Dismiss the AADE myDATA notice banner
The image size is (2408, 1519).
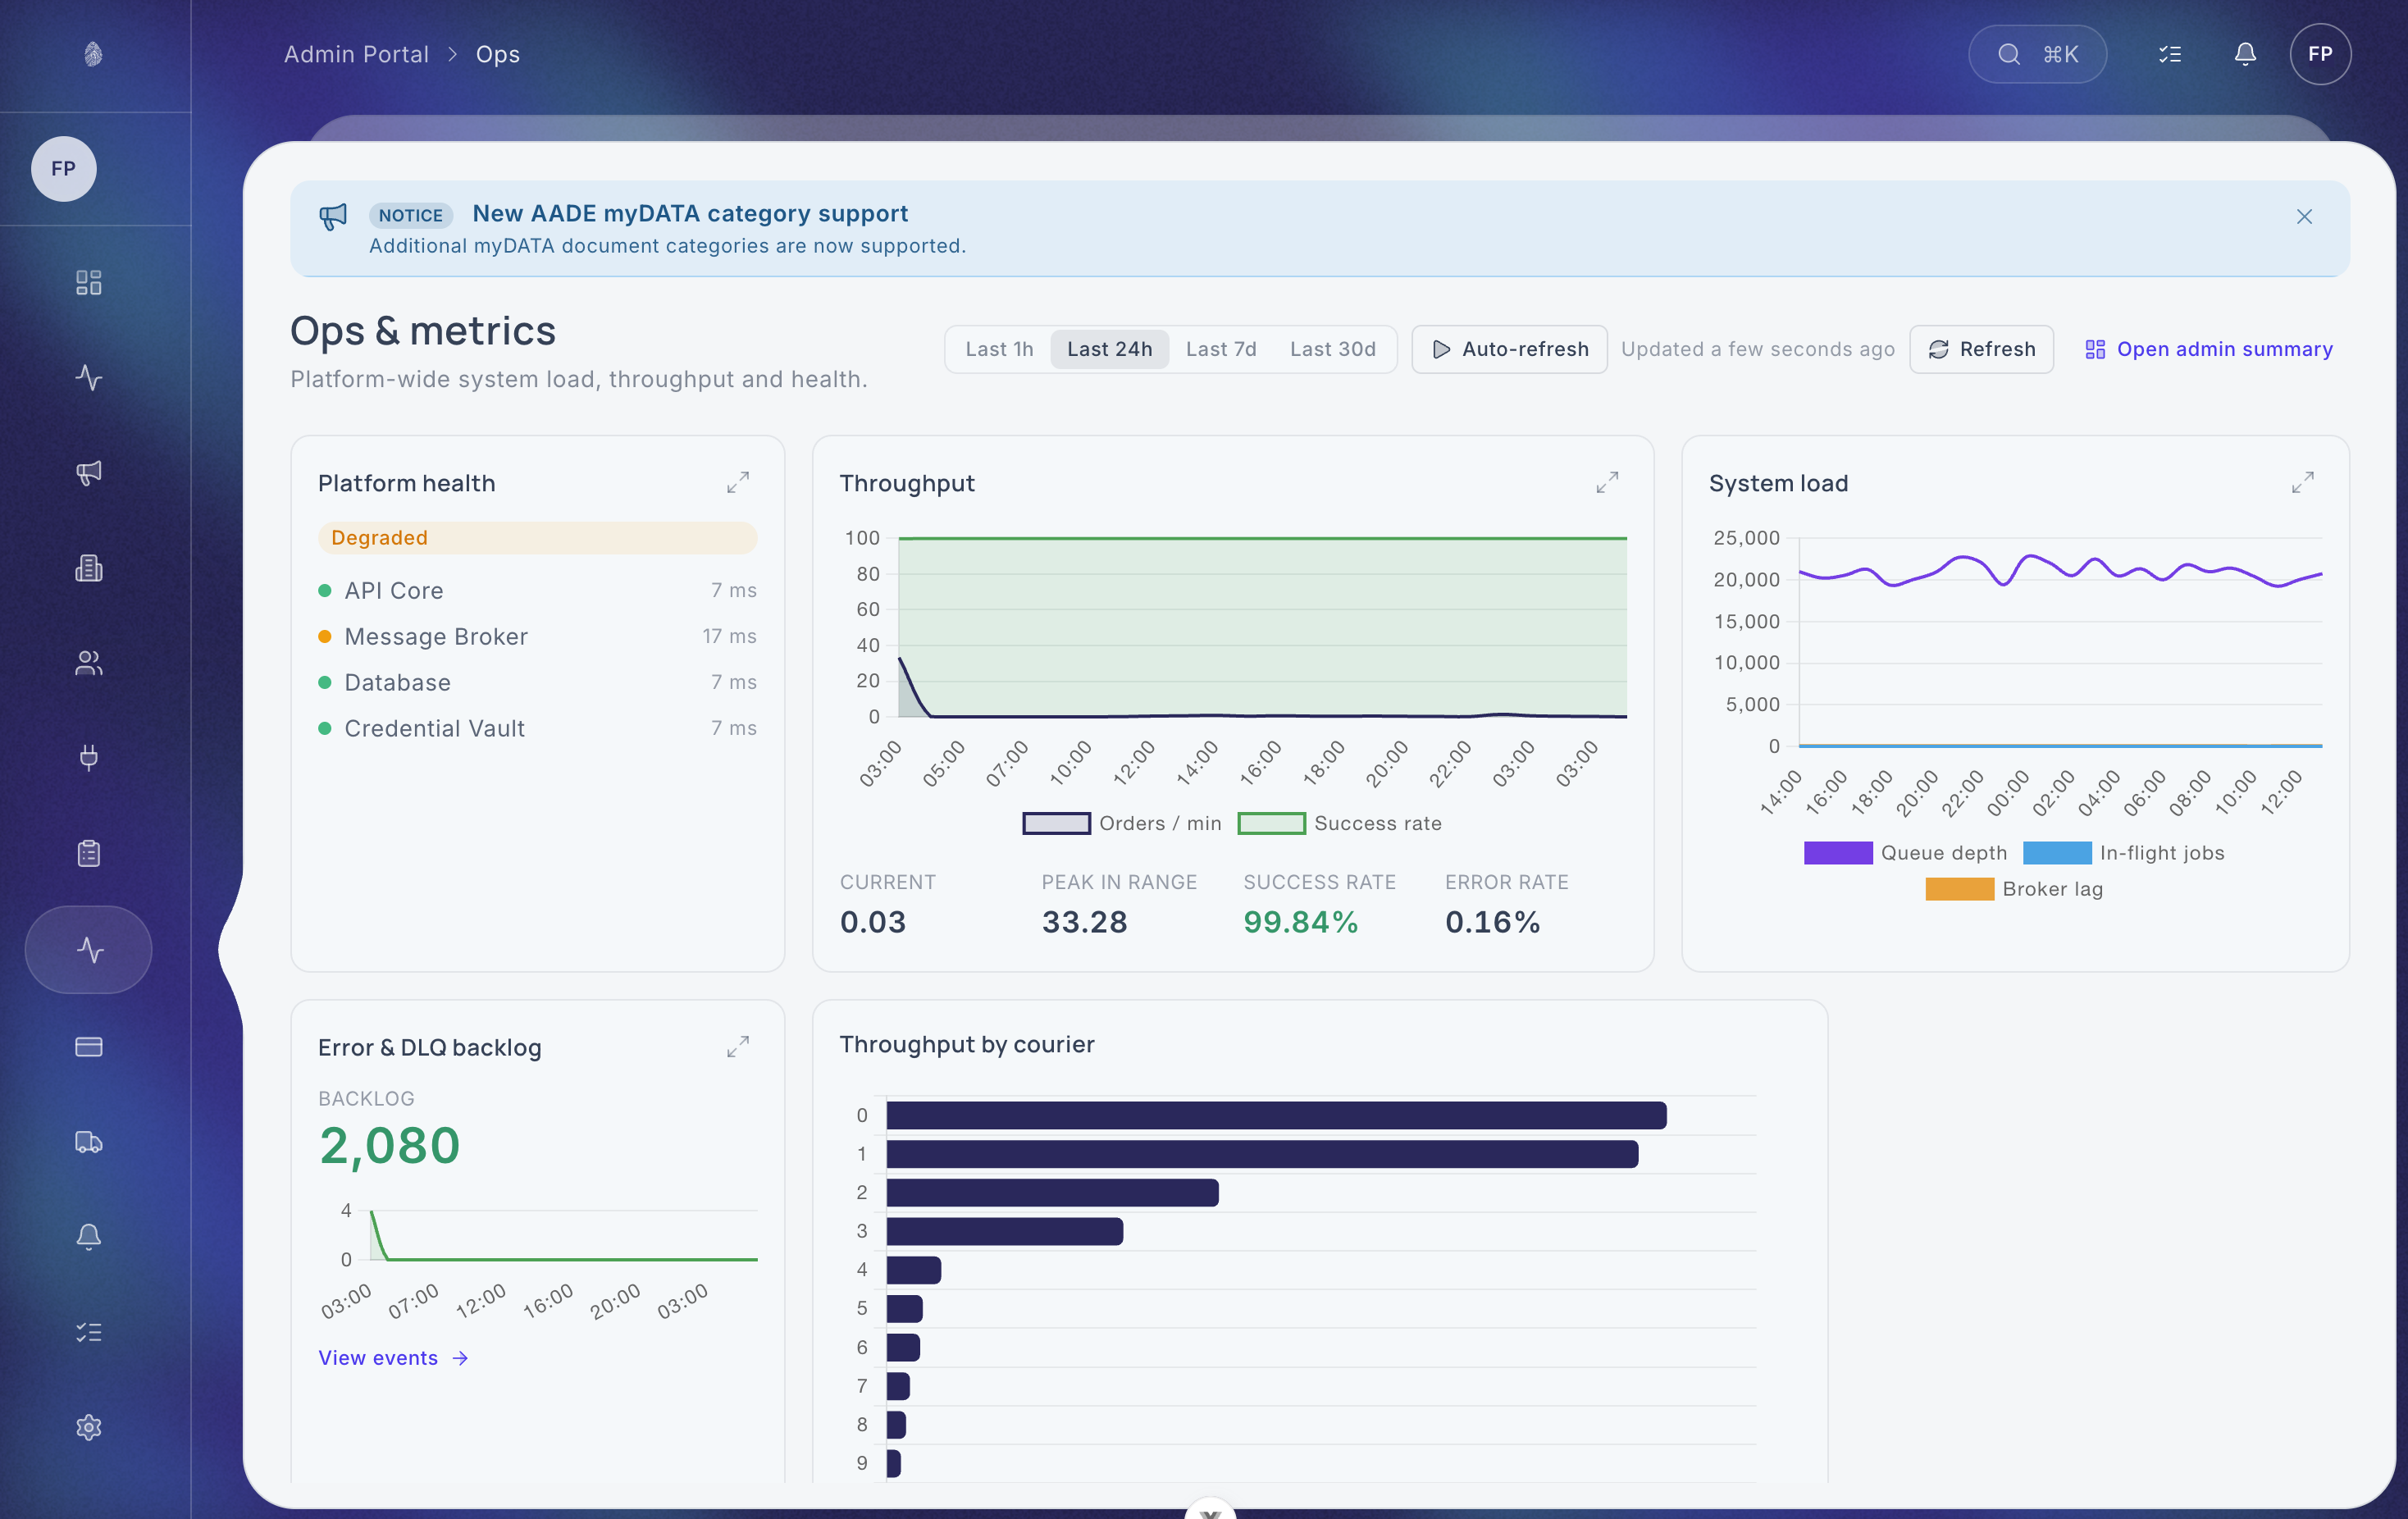2304,217
